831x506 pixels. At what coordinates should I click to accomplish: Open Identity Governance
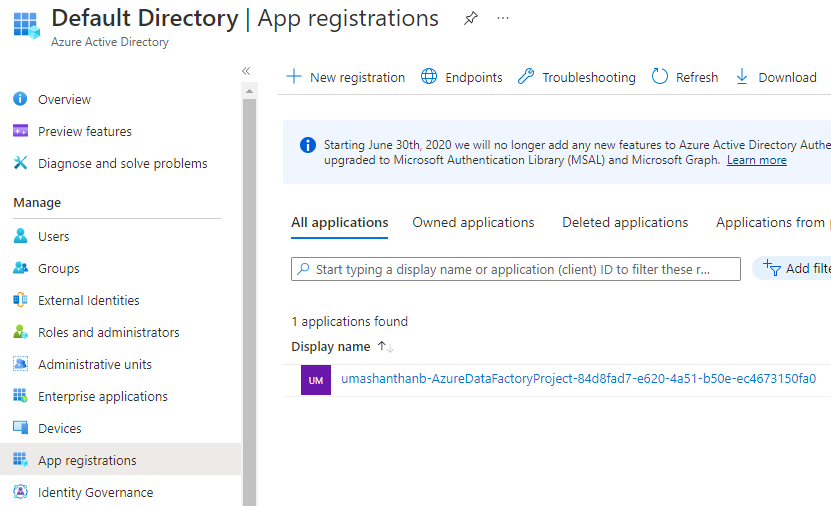tap(95, 492)
